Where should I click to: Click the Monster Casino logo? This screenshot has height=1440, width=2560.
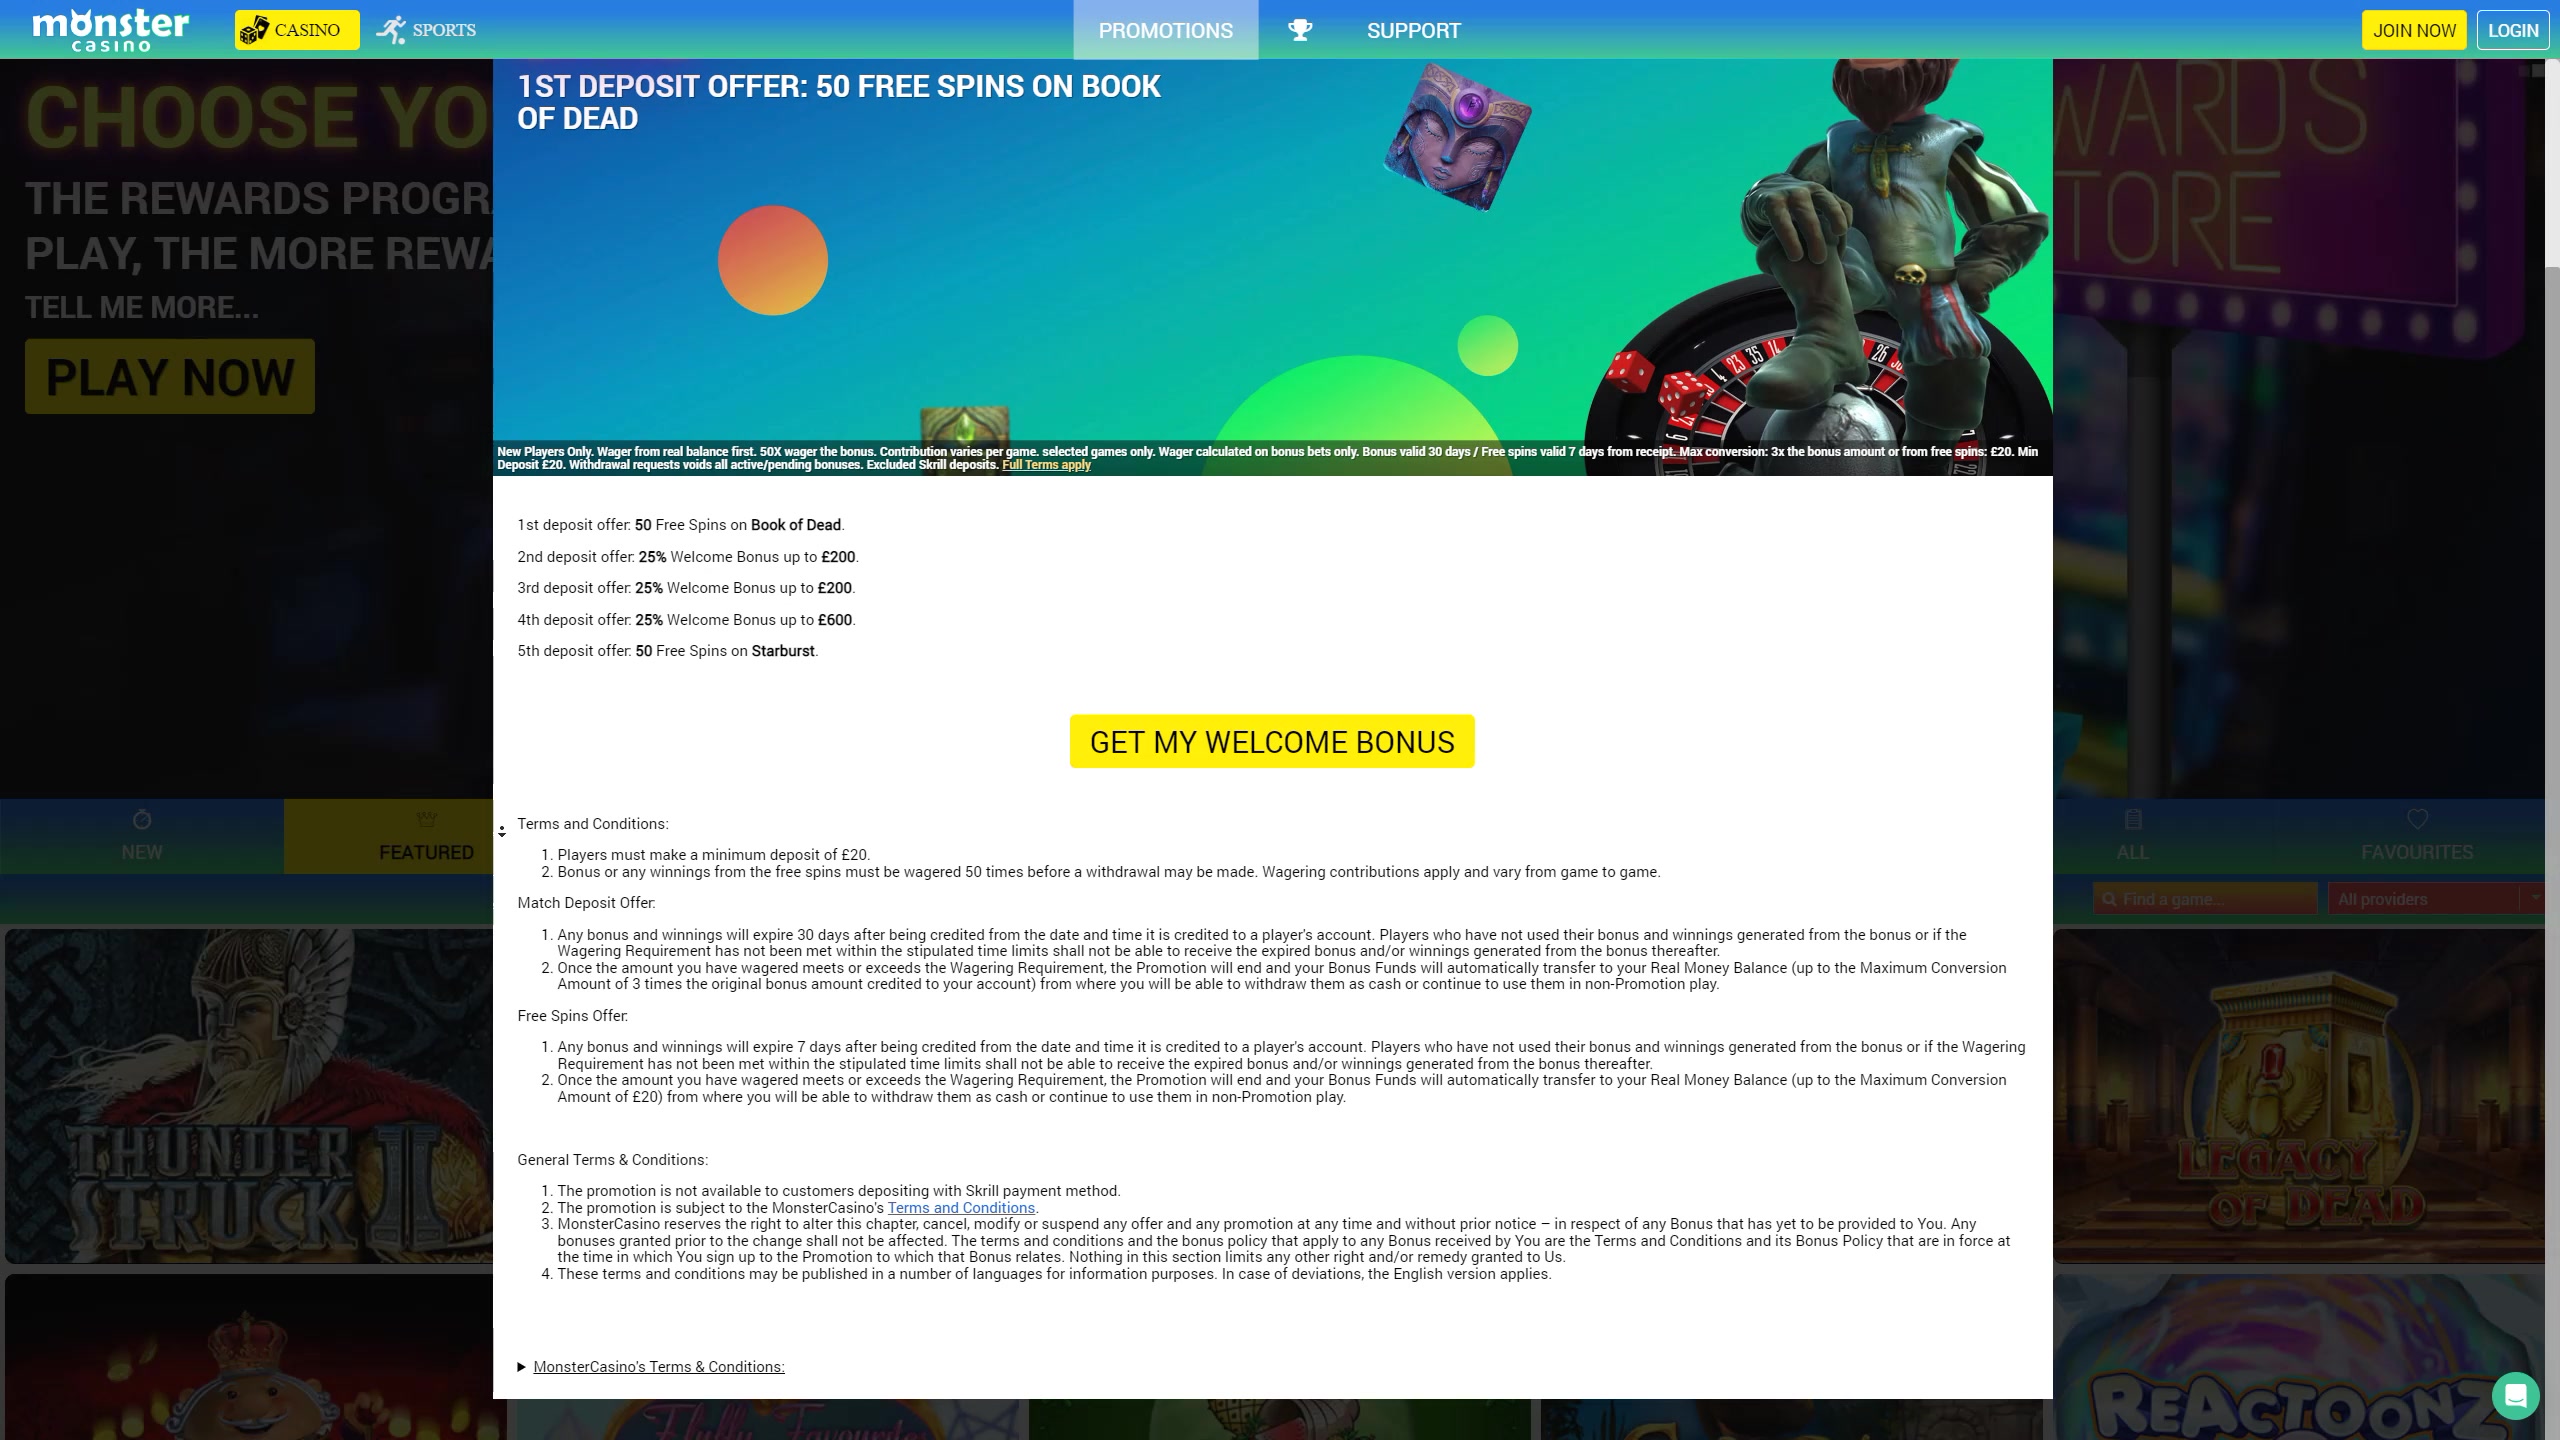click(110, 30)
